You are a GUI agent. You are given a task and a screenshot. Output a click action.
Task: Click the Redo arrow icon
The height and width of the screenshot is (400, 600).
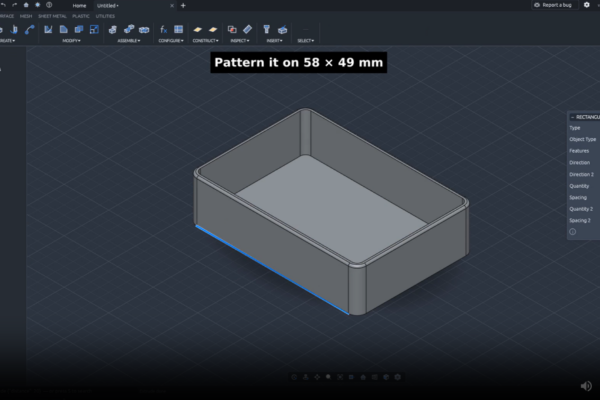[15, 5]
